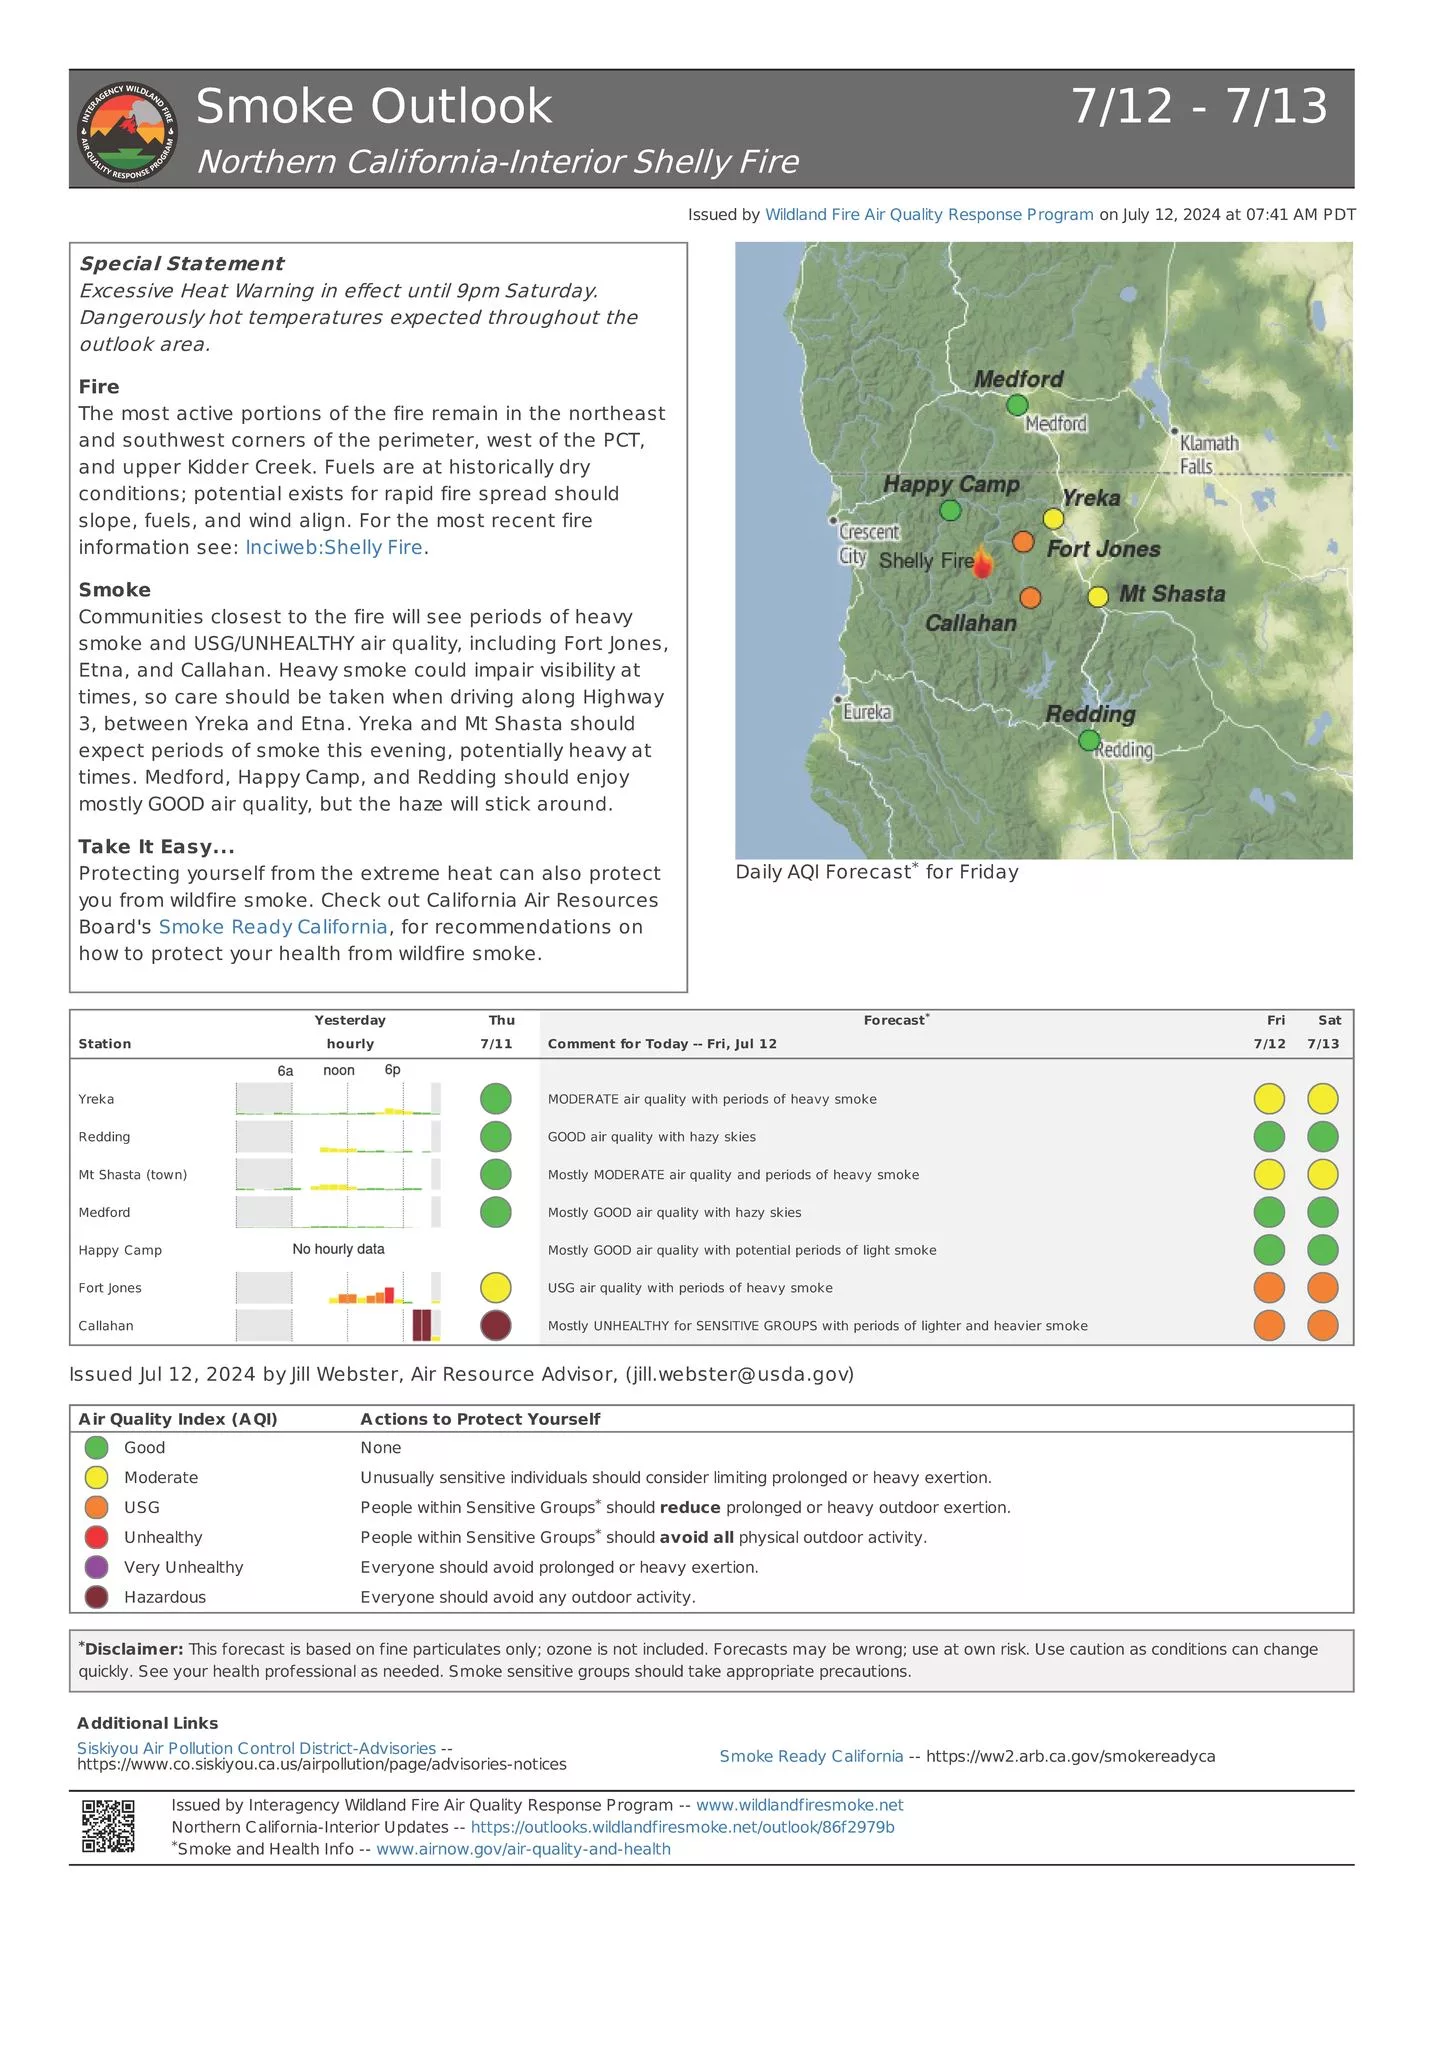Click Redding's hourly smoke bar chart

[x=338, y=1137]
